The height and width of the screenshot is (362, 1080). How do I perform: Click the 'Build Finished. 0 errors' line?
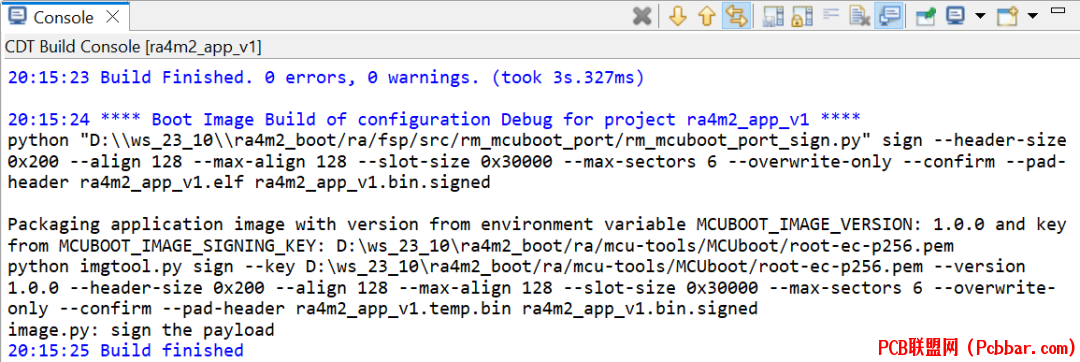click(326, 78)
